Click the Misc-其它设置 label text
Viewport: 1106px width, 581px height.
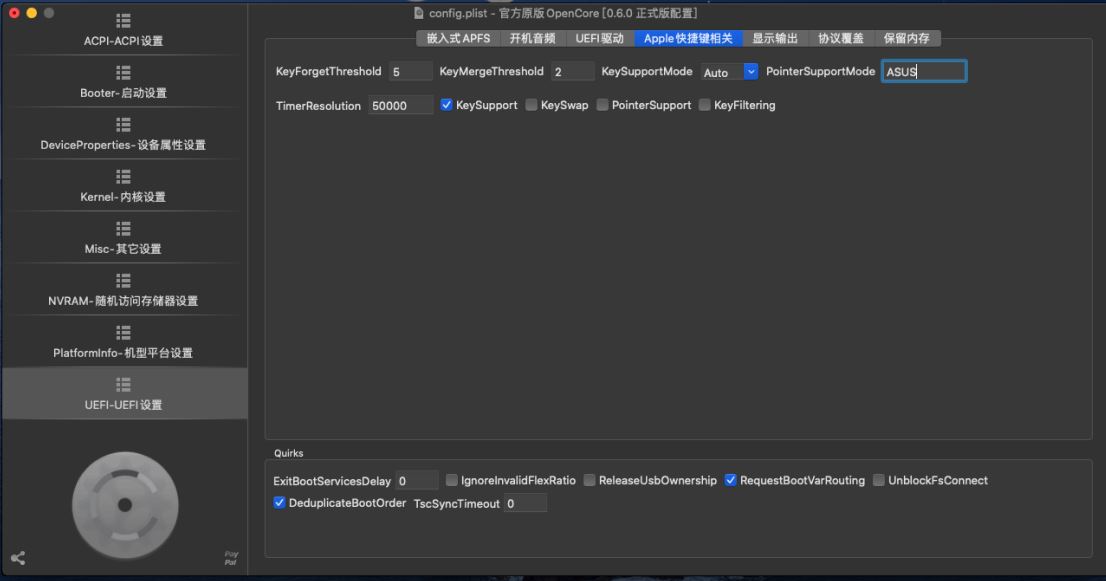pos(123,249)
